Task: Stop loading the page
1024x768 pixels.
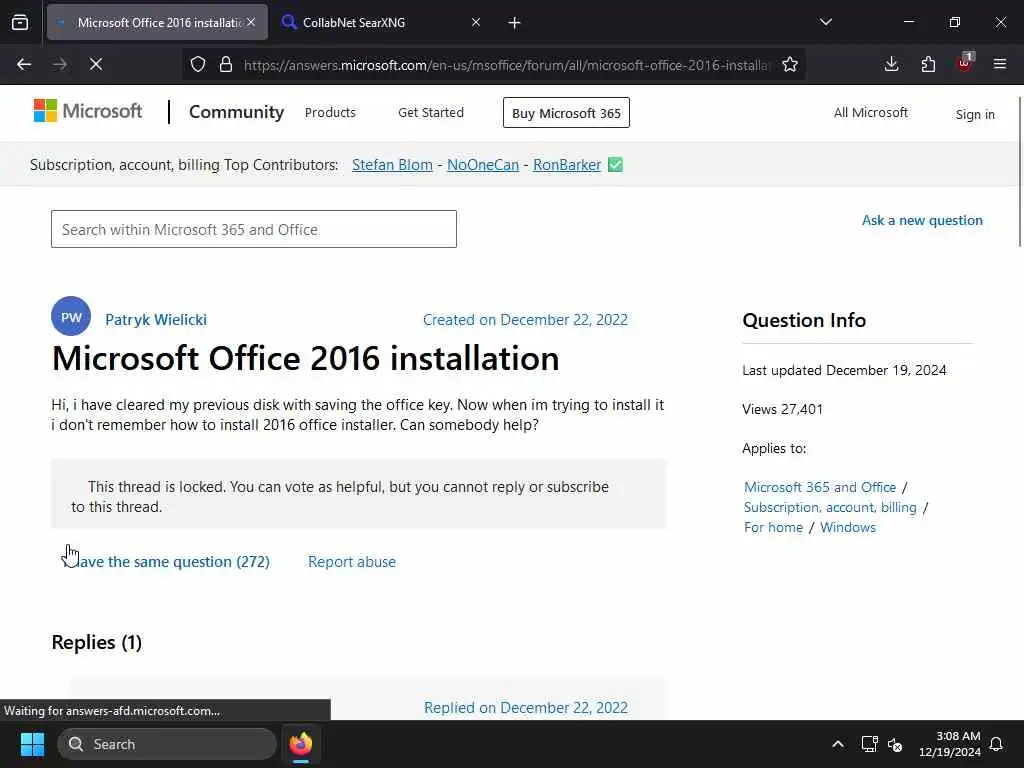Action: click(96, 64)
